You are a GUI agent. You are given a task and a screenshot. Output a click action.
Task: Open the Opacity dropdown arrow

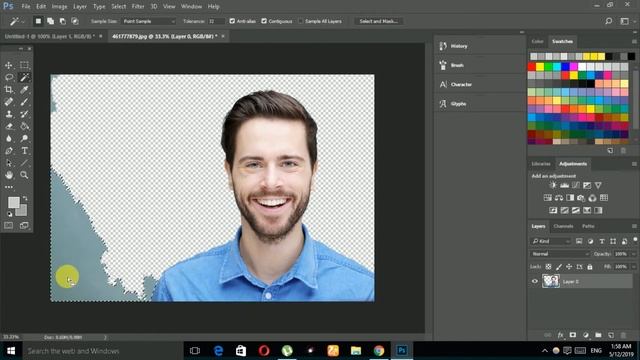[x=633, y=254]
